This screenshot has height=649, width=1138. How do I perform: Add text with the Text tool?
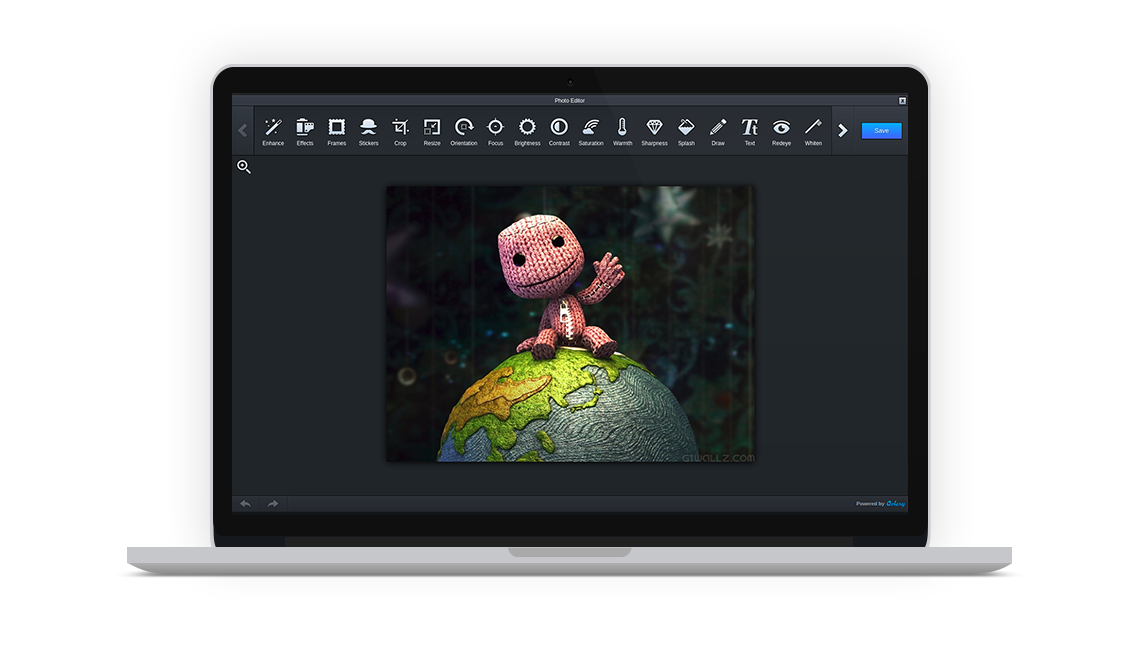click(x=749, y=128)
